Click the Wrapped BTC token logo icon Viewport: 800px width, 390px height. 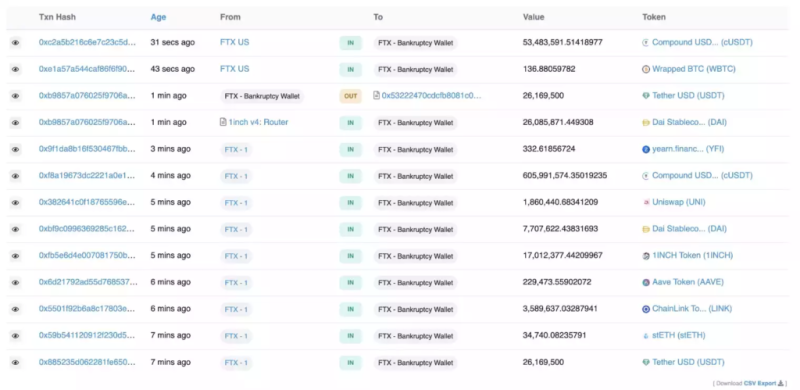[x=646, y=69]
